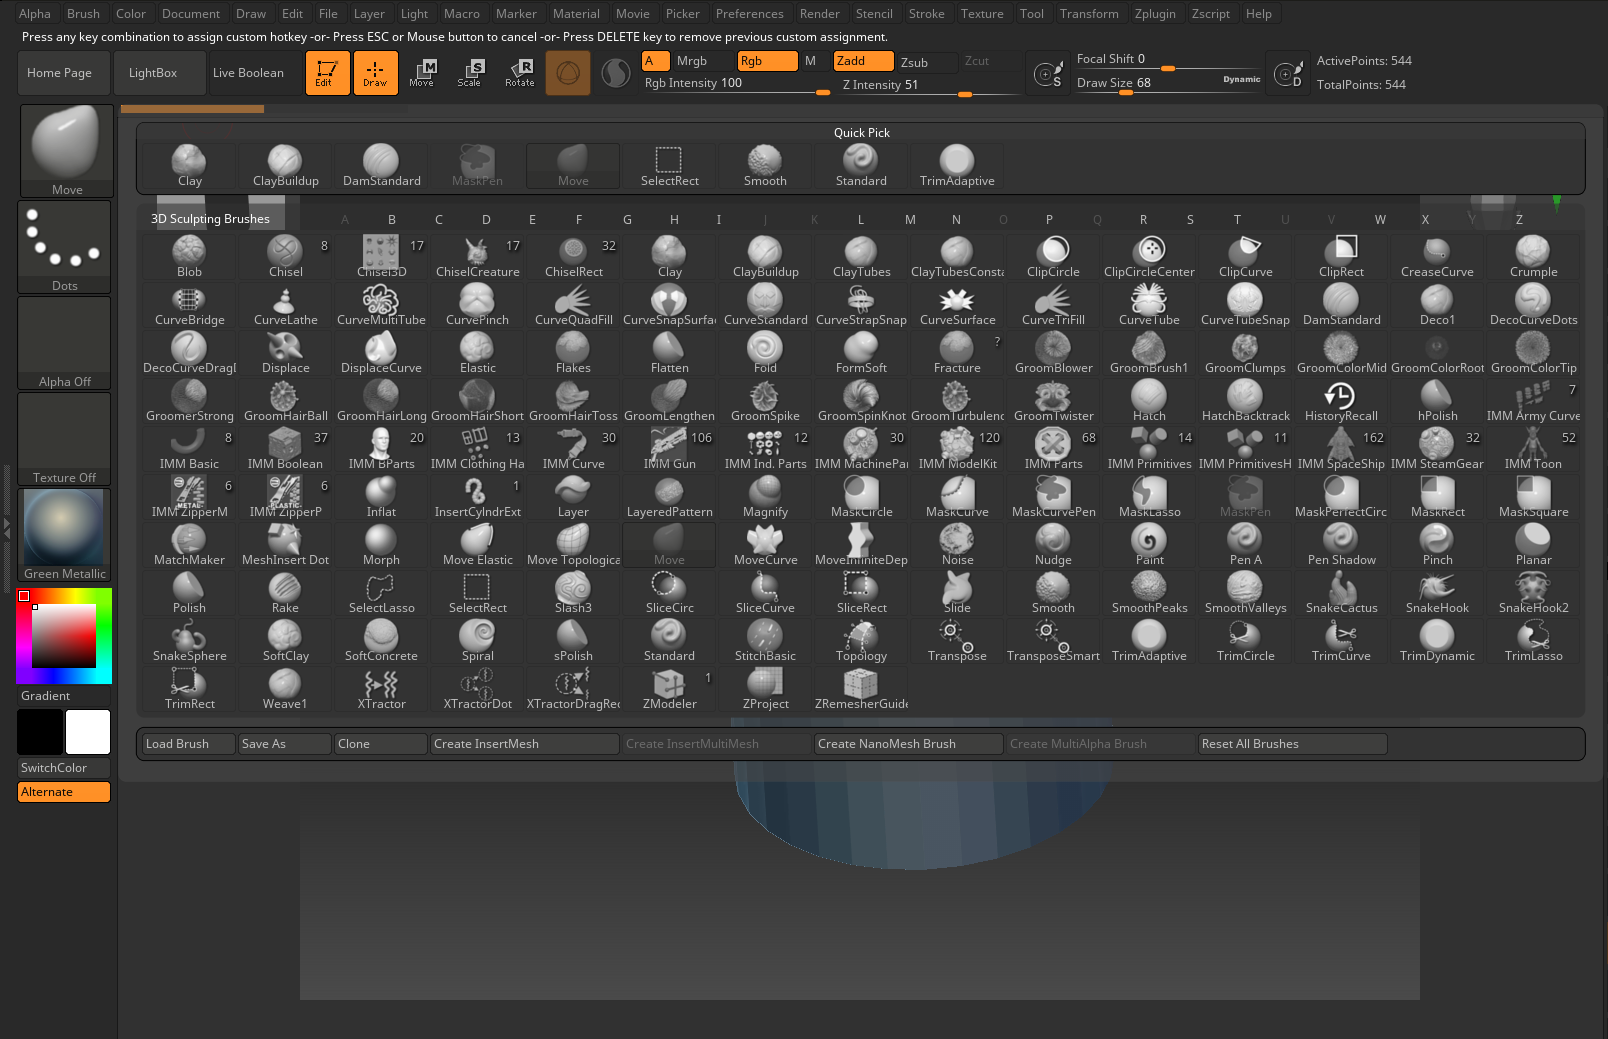Image resolution: width=1608 pixels, height=1039 pixels.
Task: Click Create NanoMesh Brush
Action: (909, 744)
